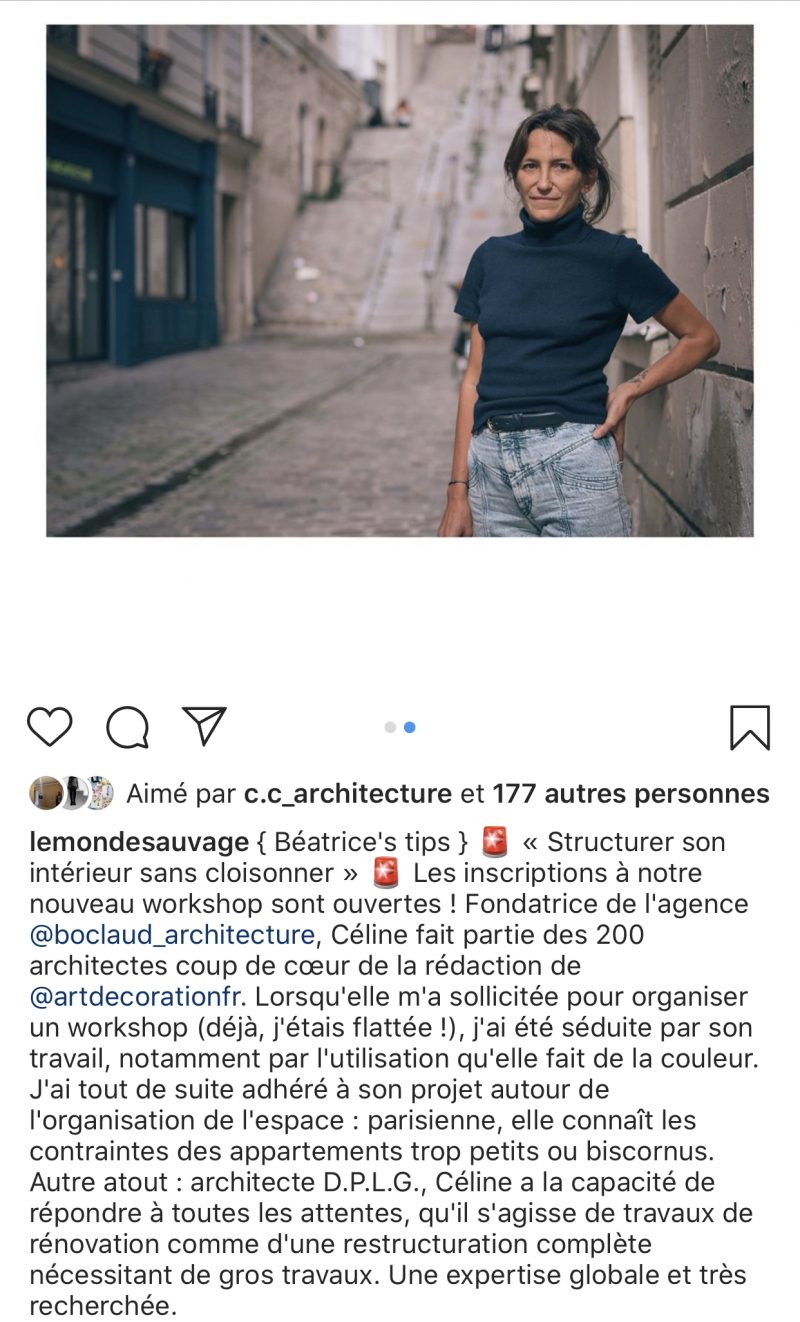
Task: Open the liker avatars cluster
Action: pyautogui.click(x=71, y=793)
